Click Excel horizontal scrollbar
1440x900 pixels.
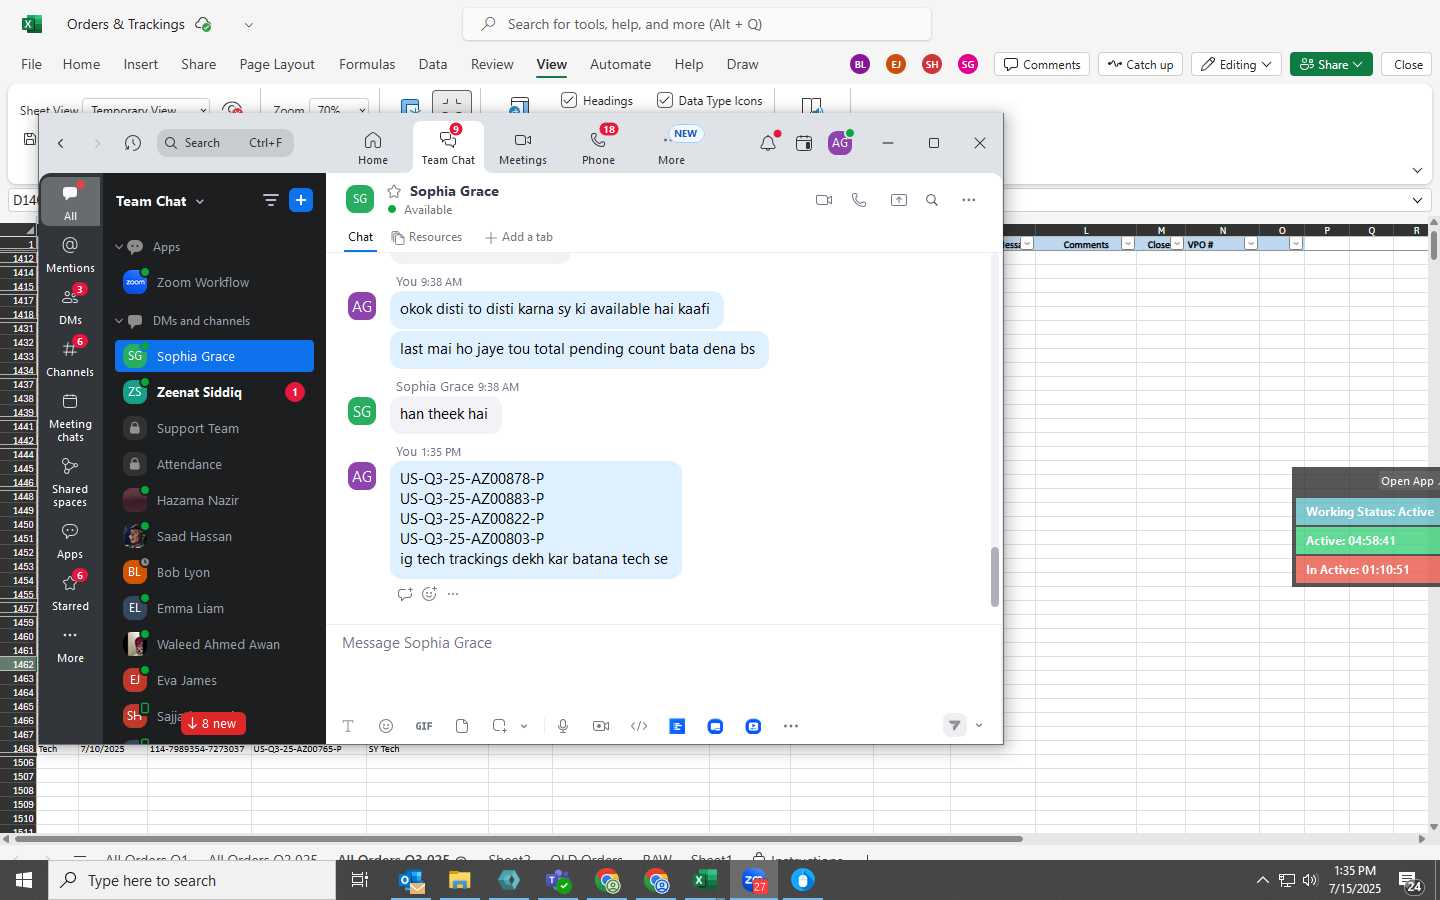click(520, 839)
